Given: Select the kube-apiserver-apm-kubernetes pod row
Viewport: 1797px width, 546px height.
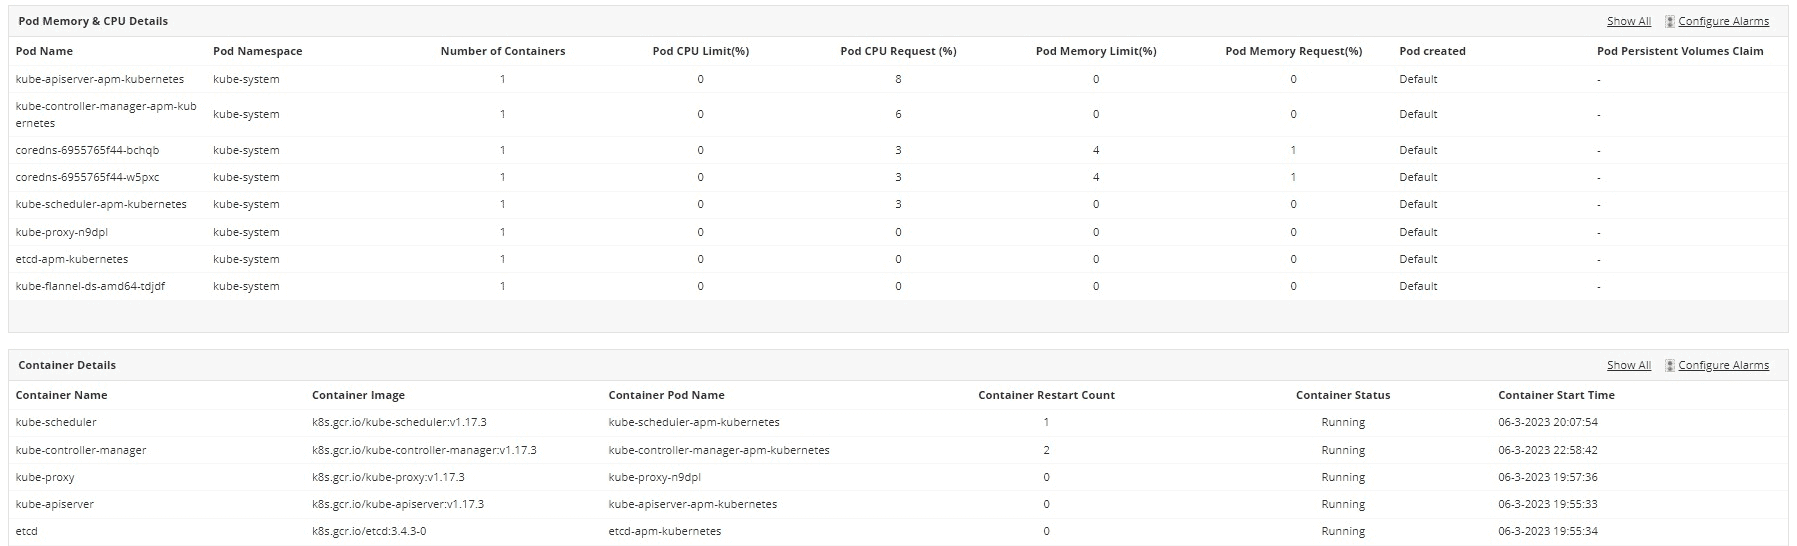Looking at the screenshot, I should 100,79.
